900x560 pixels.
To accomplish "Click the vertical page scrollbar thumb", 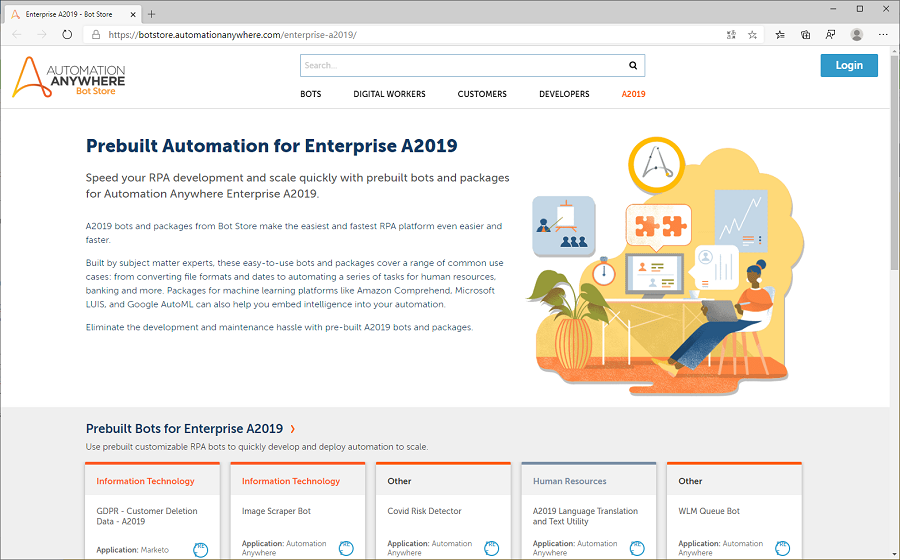I will click(x=894, y=162).
